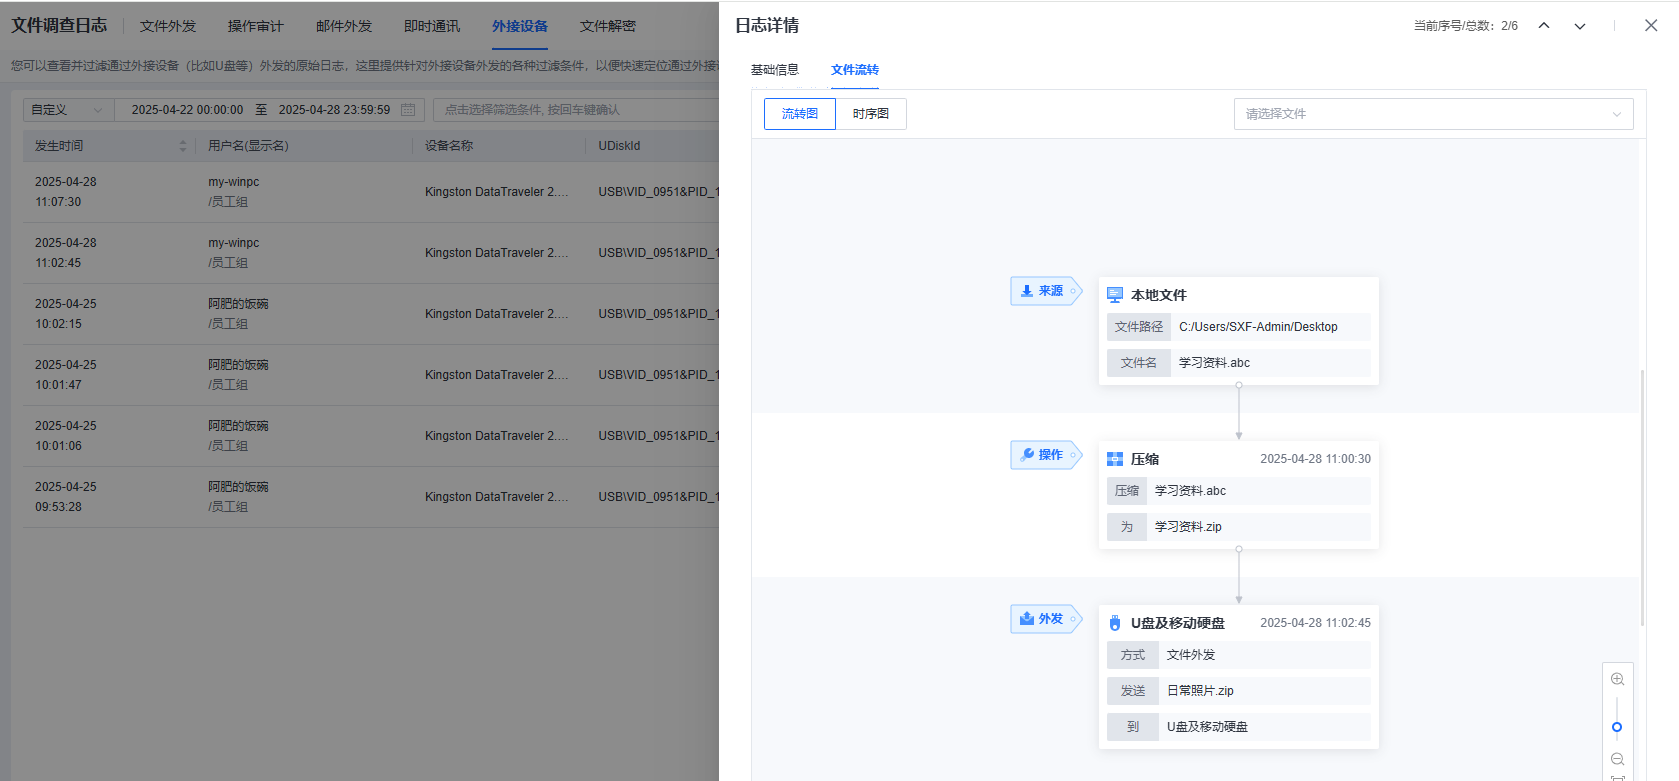This screenshot has height=781, width=1679.
Task: Open the 请选择文件 file dropdown
Action: pos(1433,114)
